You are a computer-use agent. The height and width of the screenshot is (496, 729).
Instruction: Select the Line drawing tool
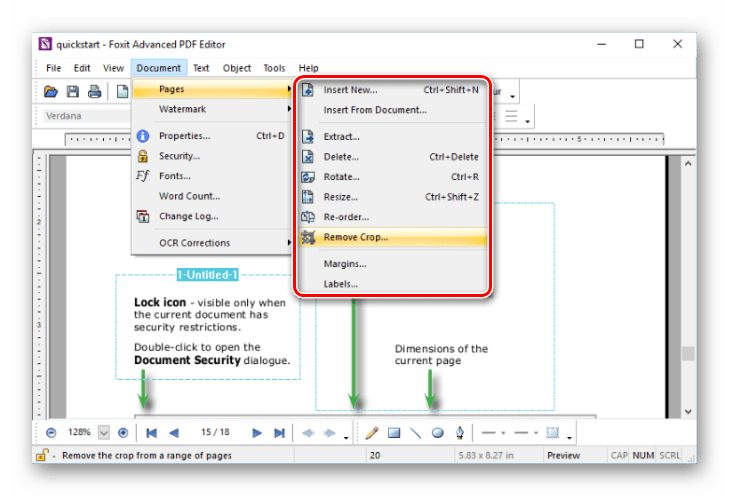416,433
